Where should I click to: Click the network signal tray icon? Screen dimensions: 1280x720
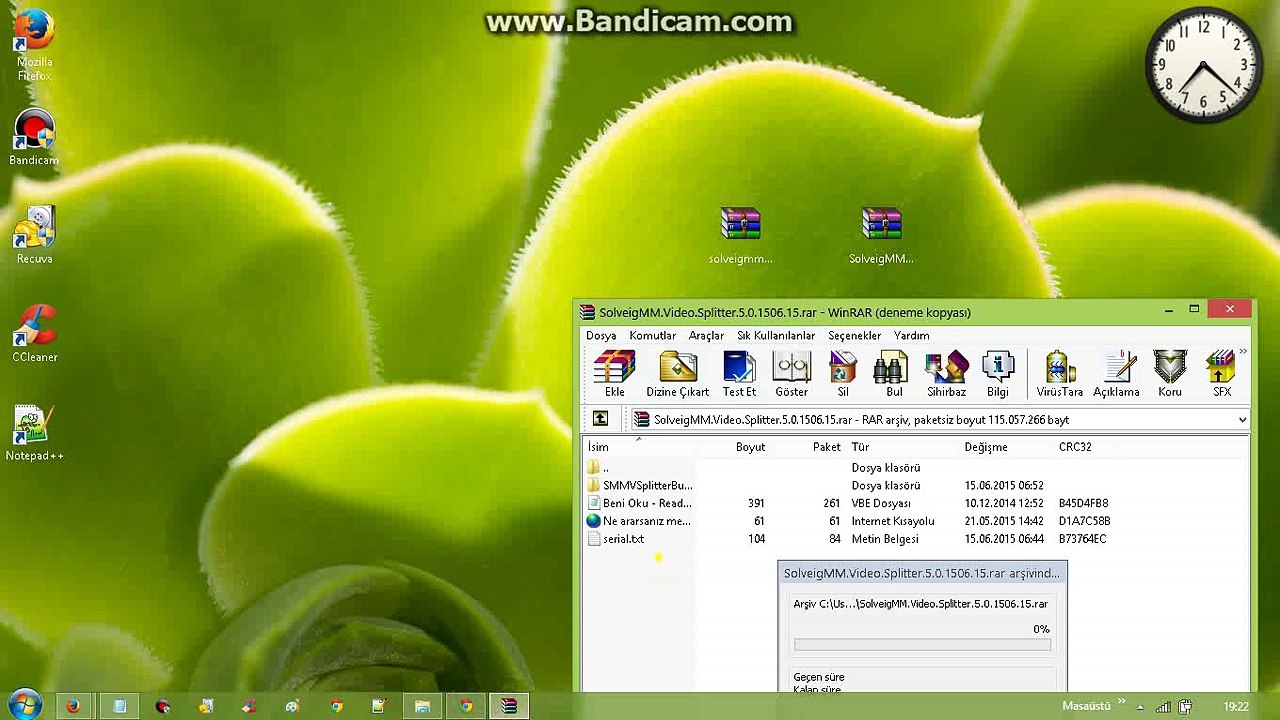(1164, 707)
